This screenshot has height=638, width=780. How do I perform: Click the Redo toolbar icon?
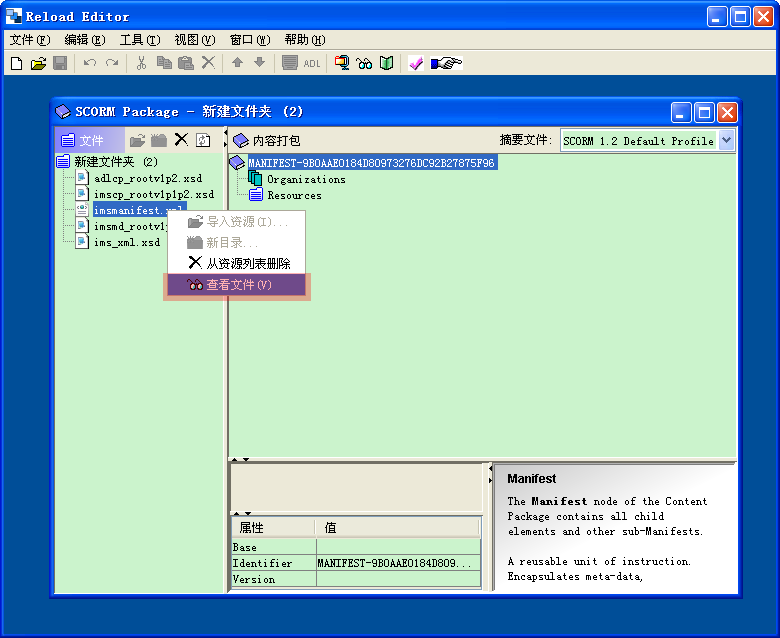coord(112,63)
